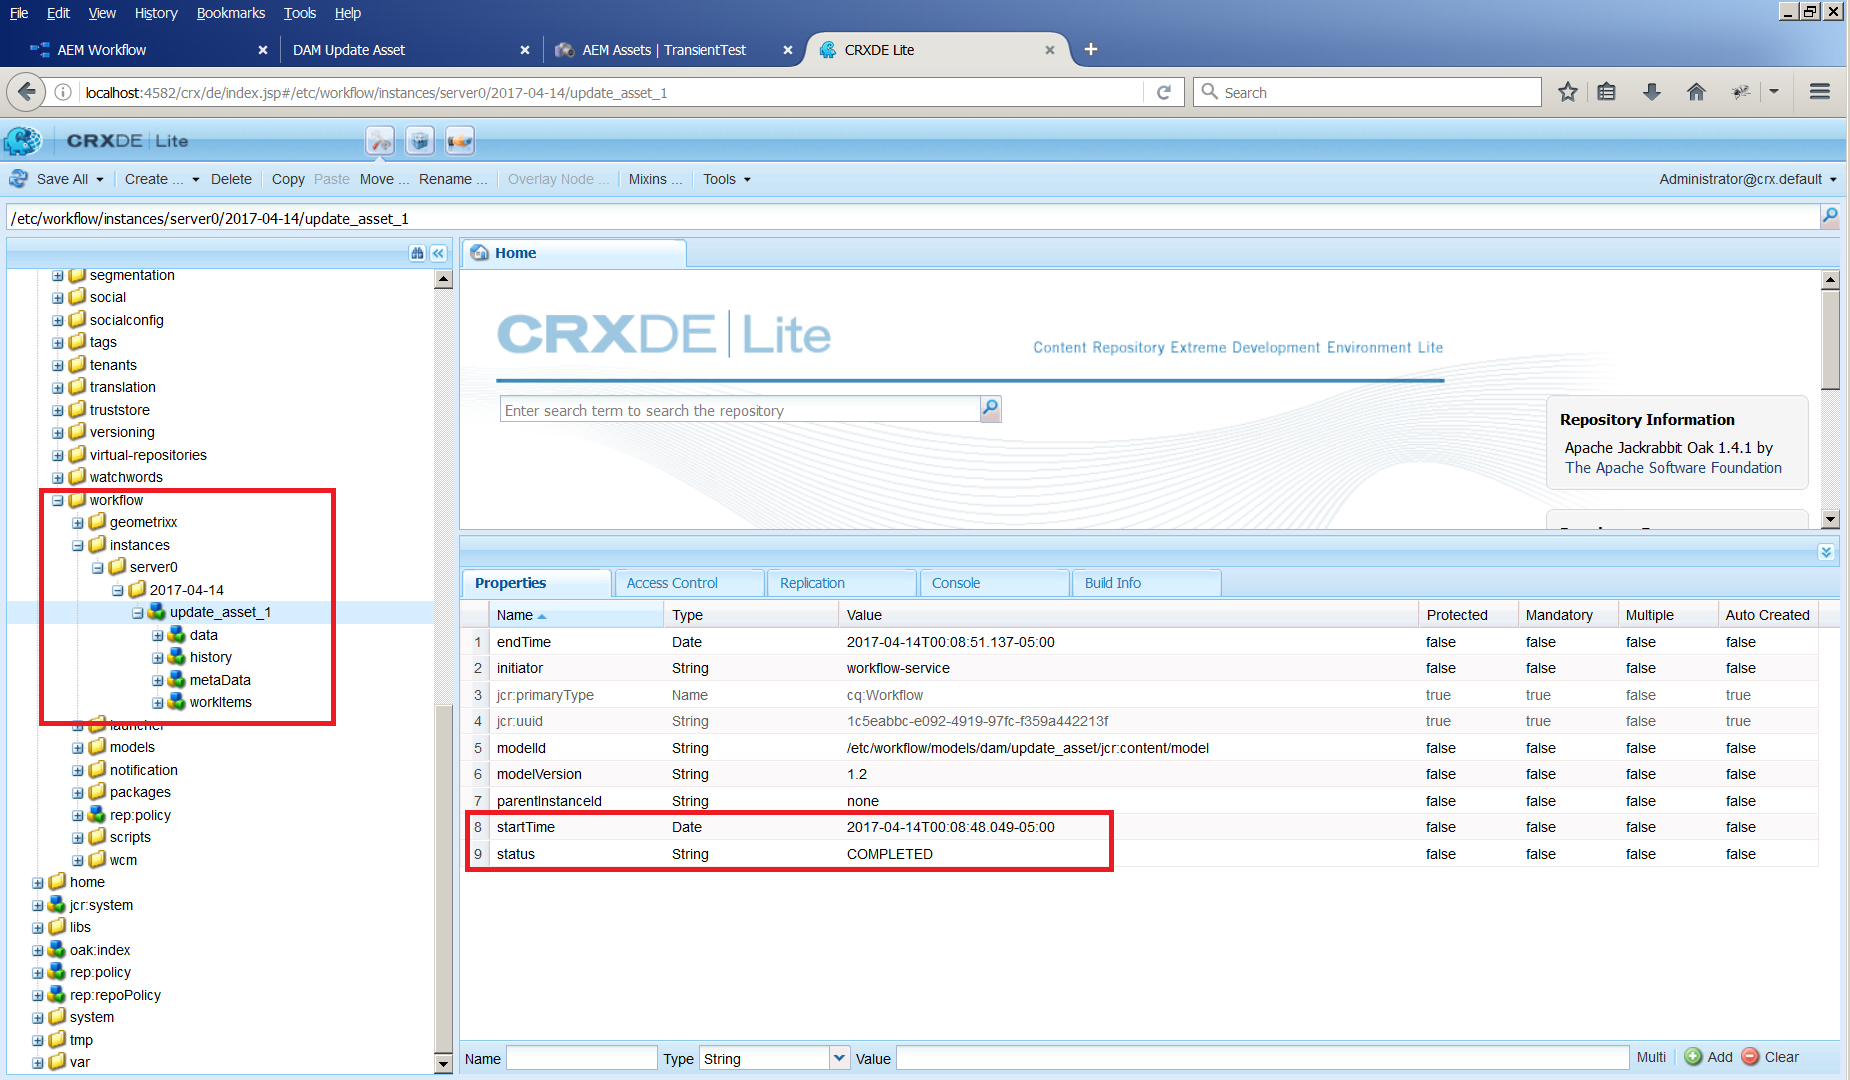This screenshot has width=1850, height=1080.
Task: Select the data node in tree
Action: pos(204,635)
